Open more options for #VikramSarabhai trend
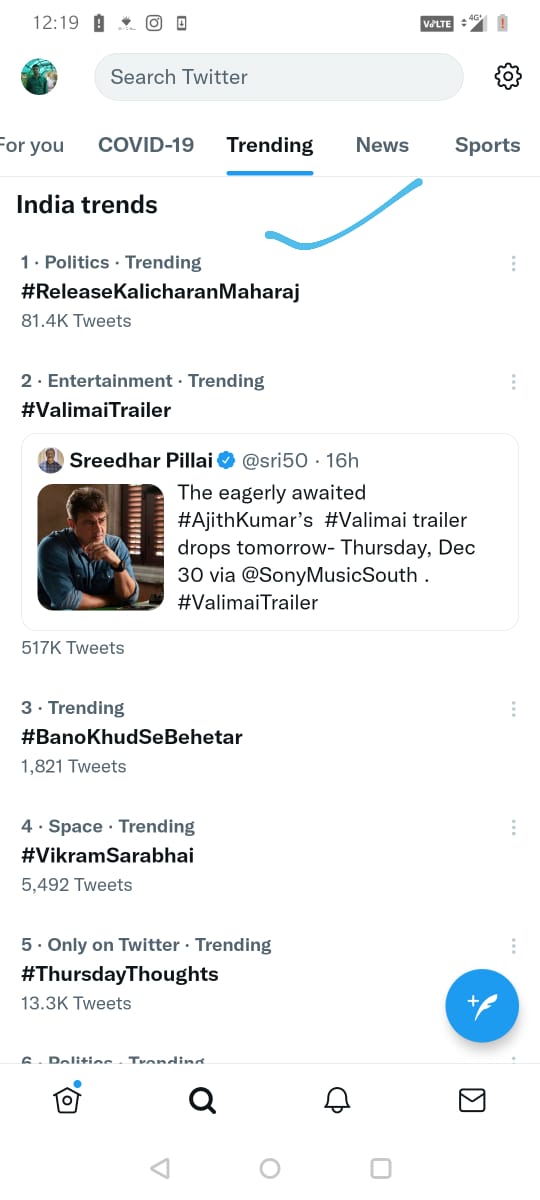Image resolution: width=540 pixels, height=1200 pixels. tap(513, 827)
